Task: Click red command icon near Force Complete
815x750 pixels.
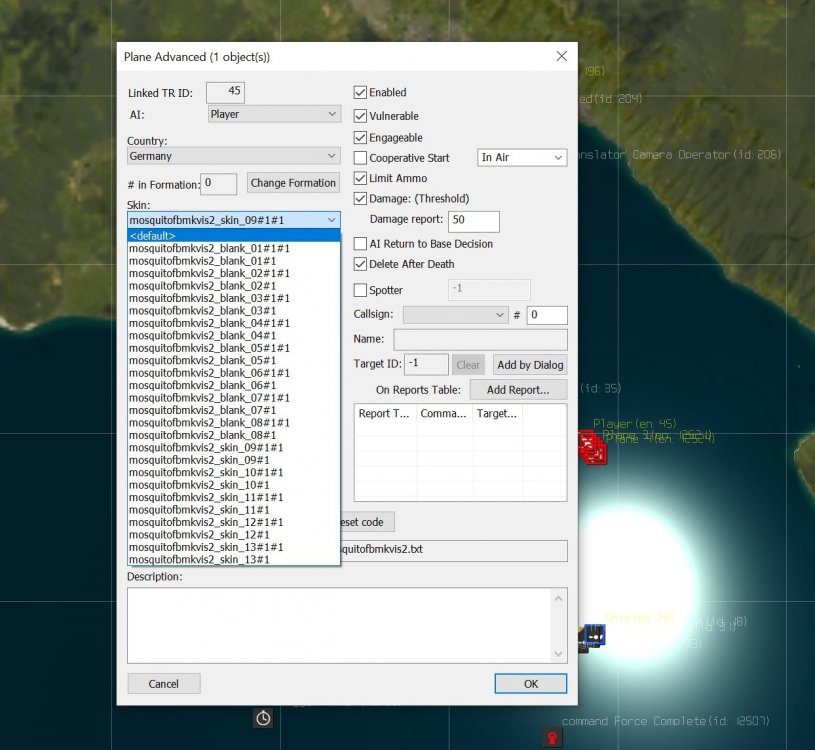Action: point(551,738)
